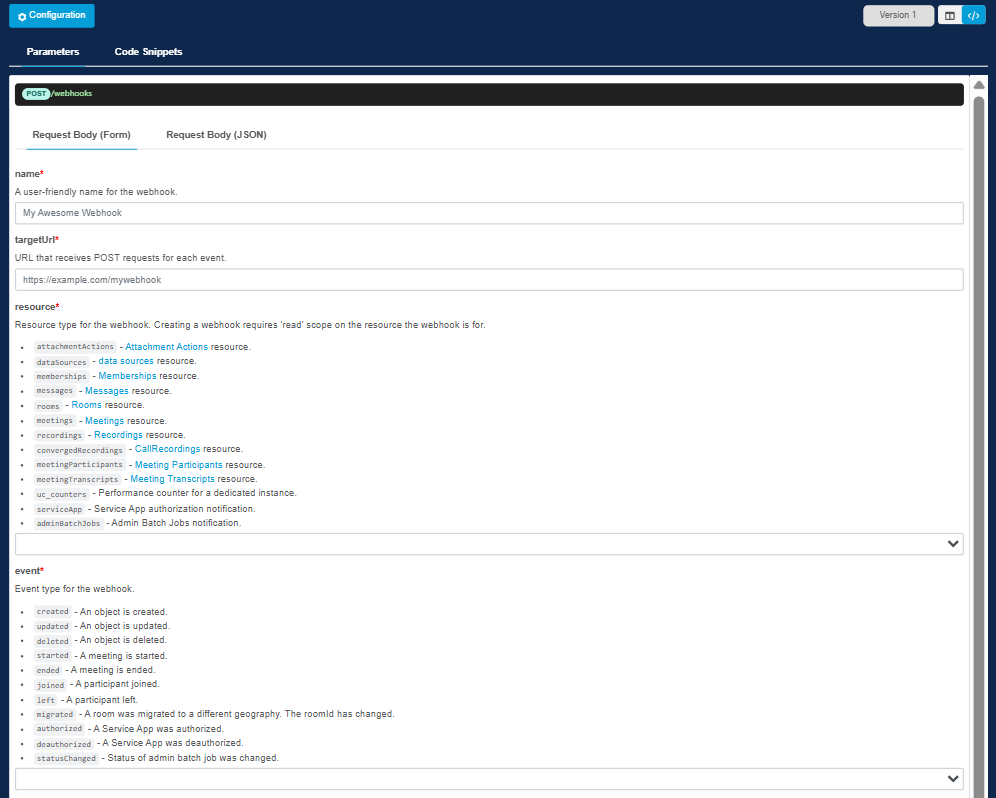The width and height of the screenshot is (996, 798).
Task: Expand the event dropdown
Action: [489, 779]
